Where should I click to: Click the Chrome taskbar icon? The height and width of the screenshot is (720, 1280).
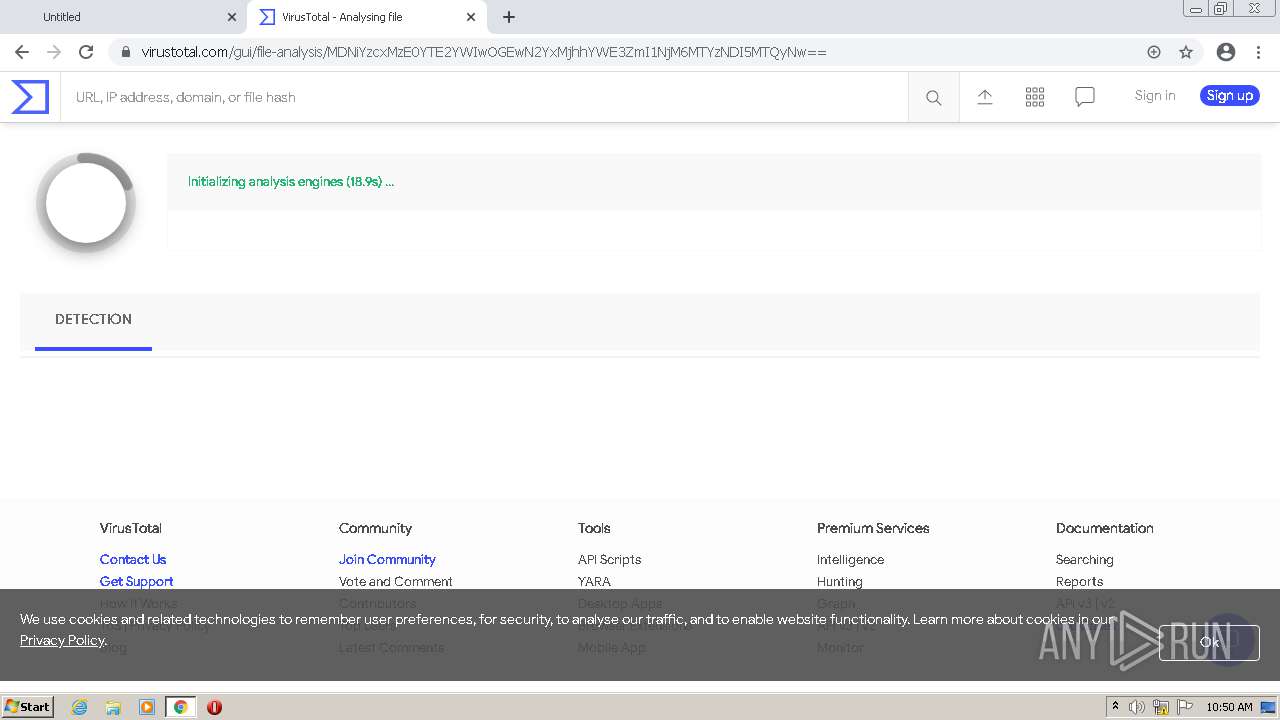click(x=180, y=707)
